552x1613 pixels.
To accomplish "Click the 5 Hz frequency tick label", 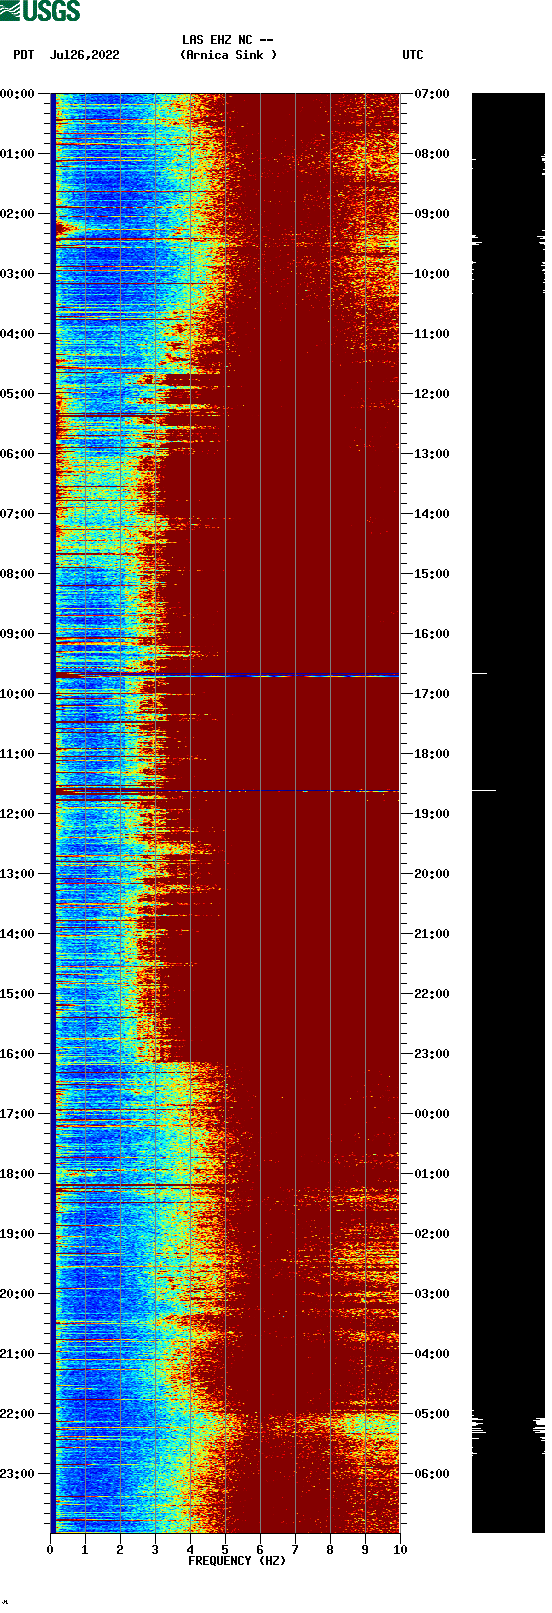I will tap(225, 1550).
